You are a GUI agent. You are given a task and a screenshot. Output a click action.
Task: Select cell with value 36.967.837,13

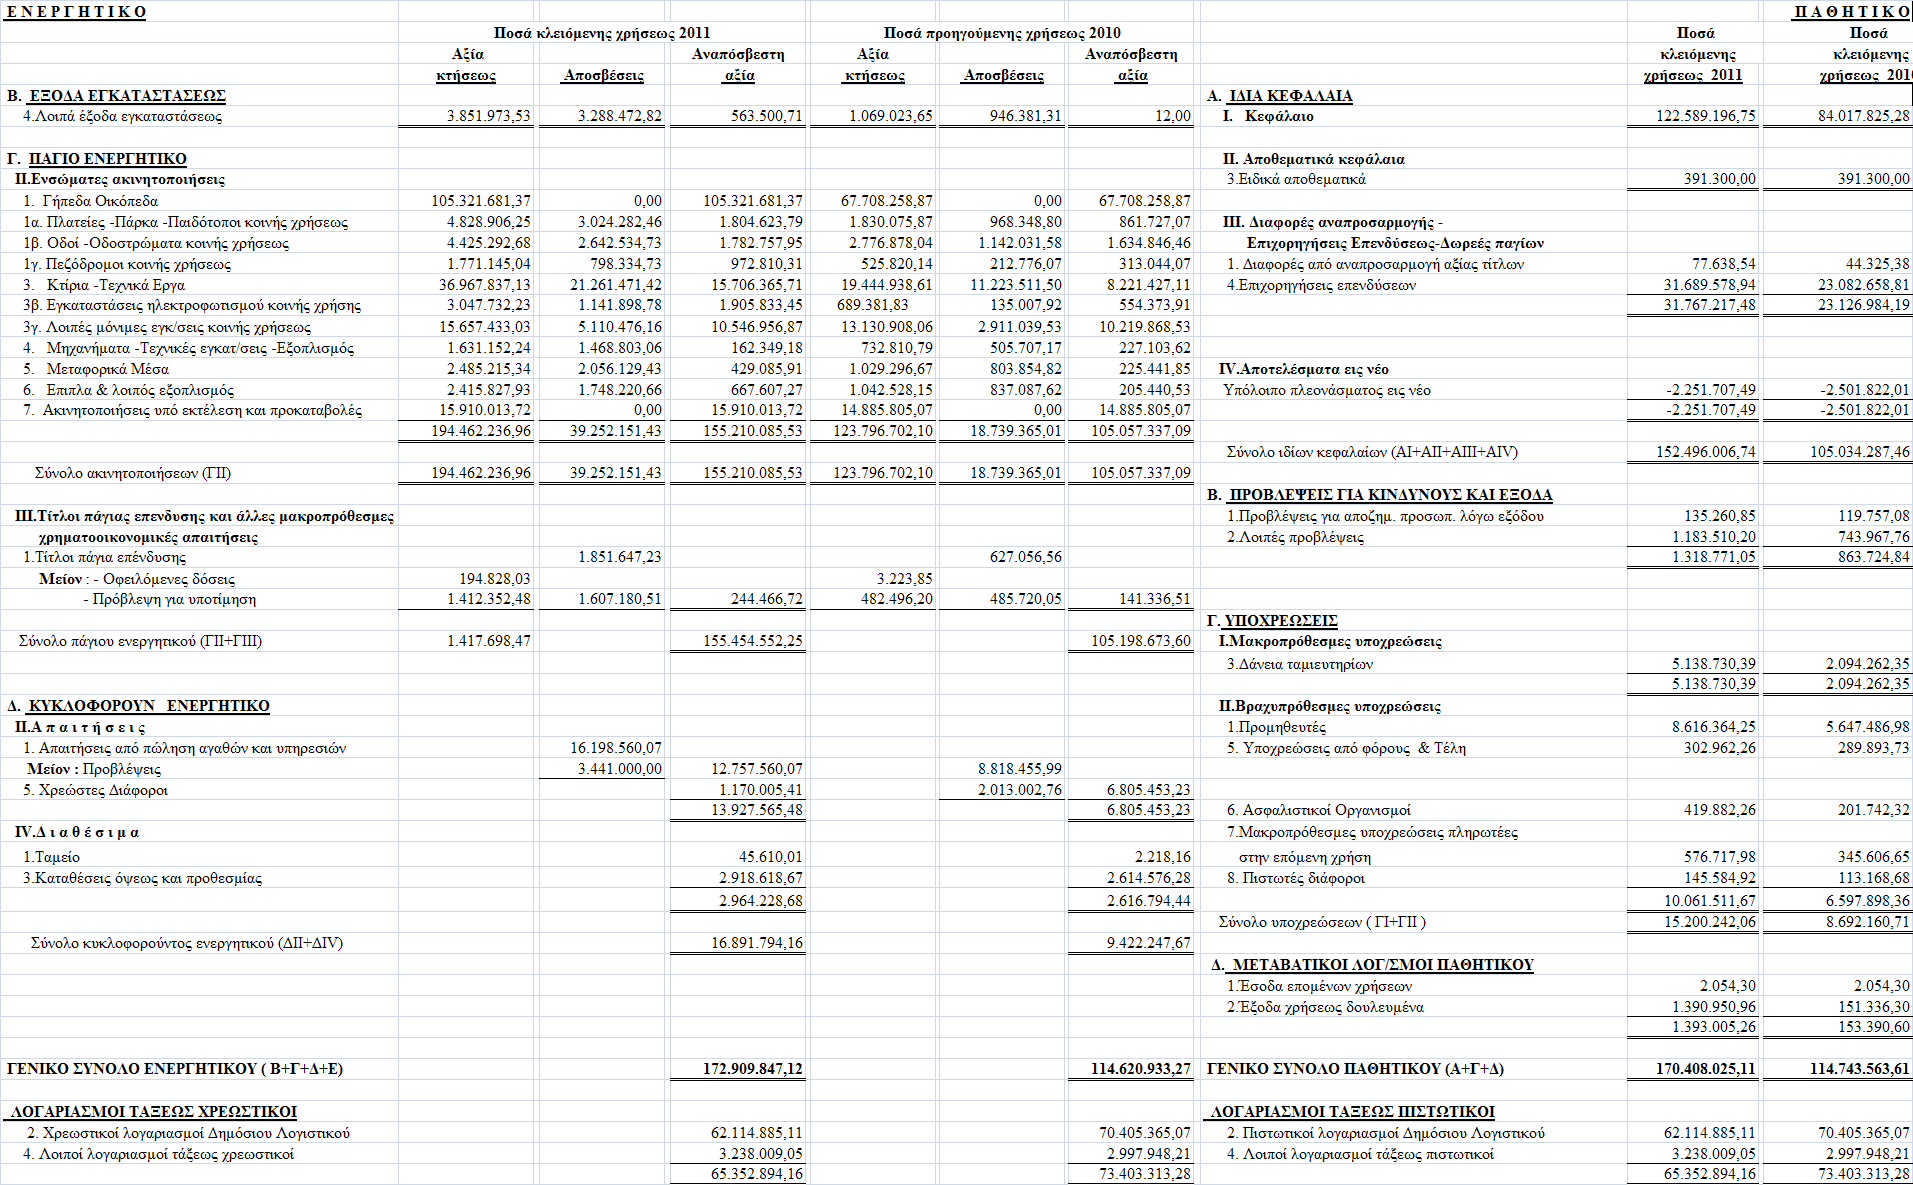[484, 285]
